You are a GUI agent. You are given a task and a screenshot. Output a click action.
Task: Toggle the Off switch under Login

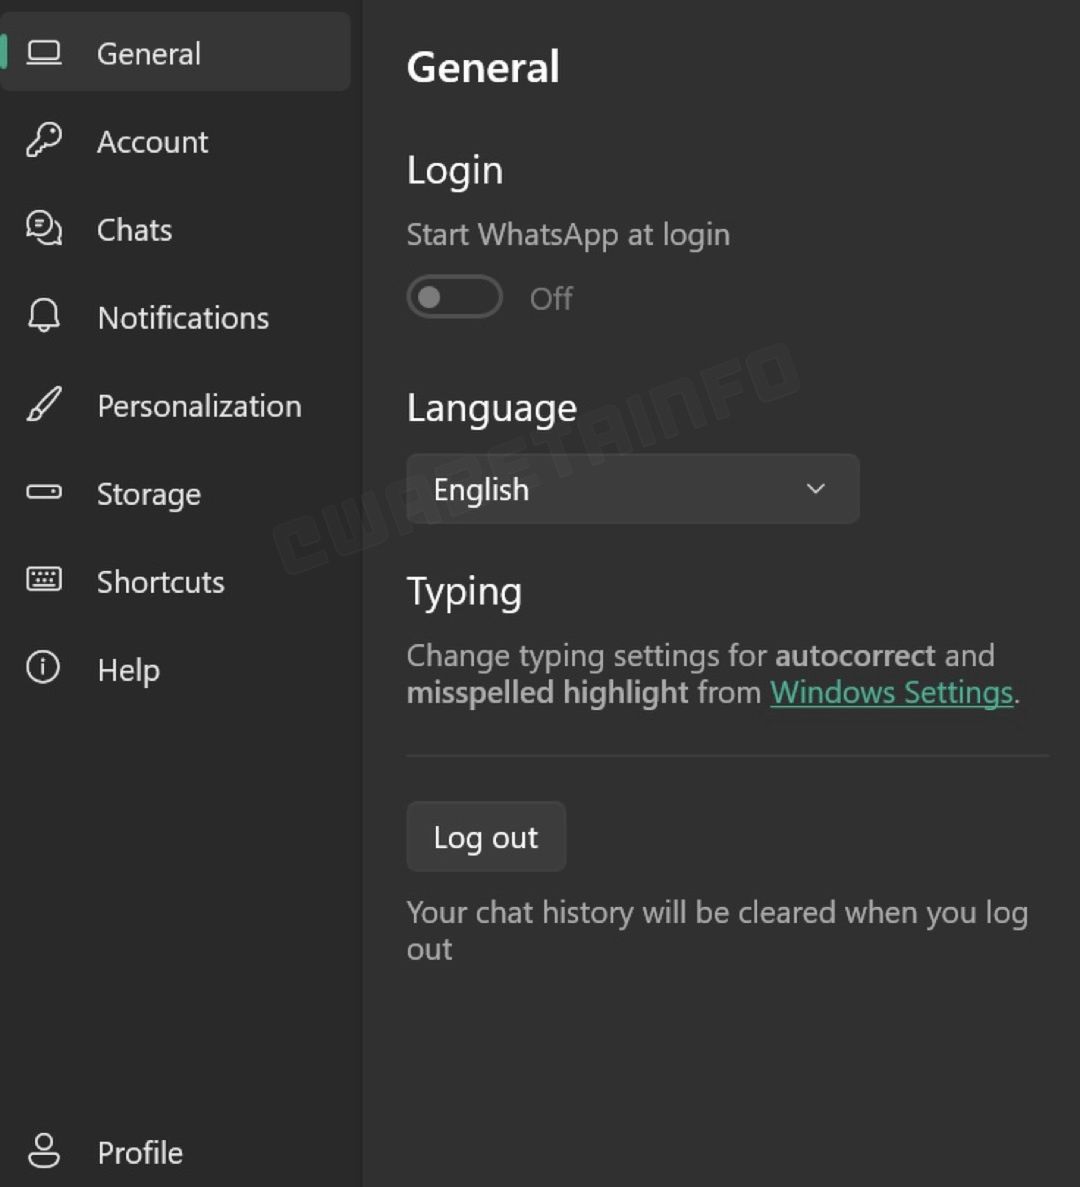pos(453,297)
